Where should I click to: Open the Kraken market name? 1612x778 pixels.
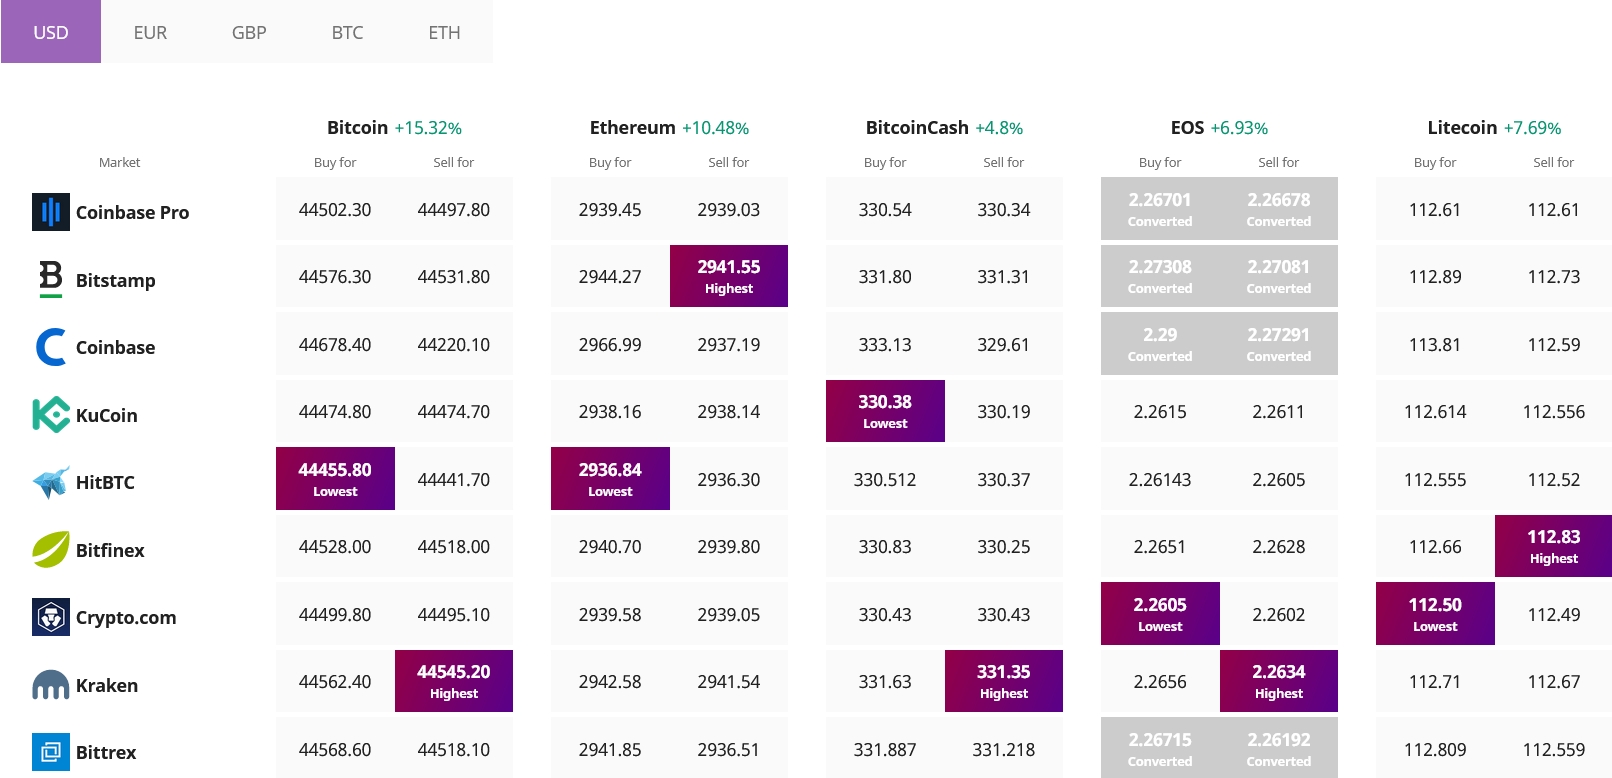[x=107, y=685]
